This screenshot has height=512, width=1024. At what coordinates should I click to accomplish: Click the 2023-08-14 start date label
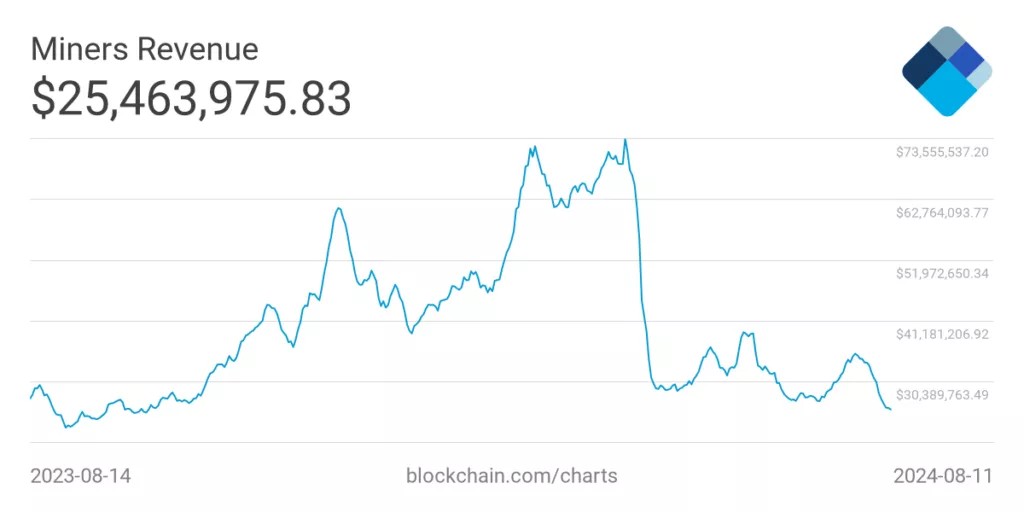[x=80, y=476]
